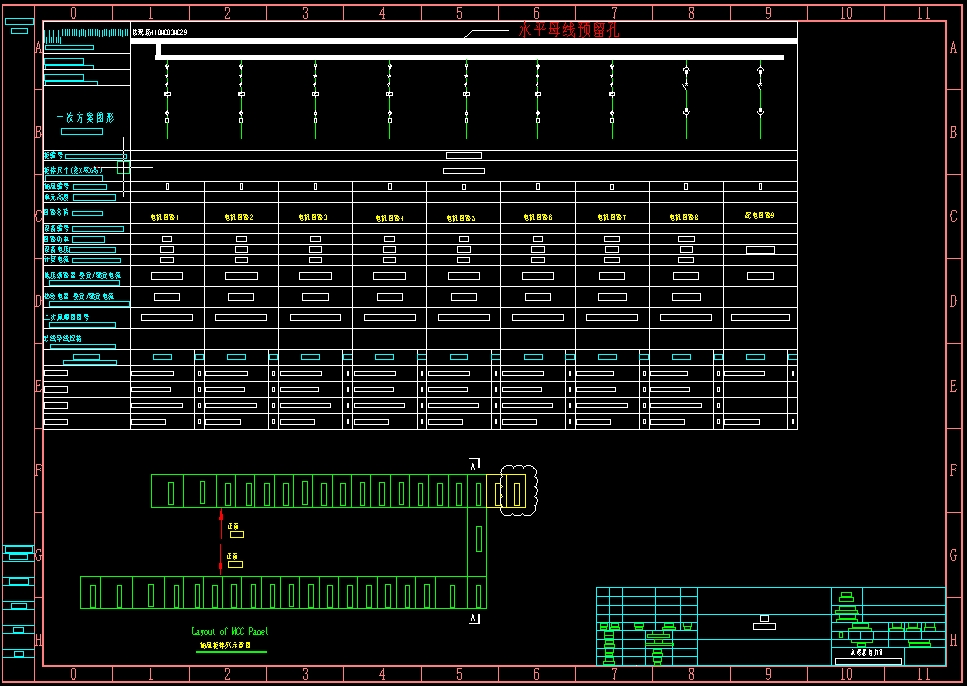
Task: Select the lower red arrow between panel rows
Action: (221, 559)
